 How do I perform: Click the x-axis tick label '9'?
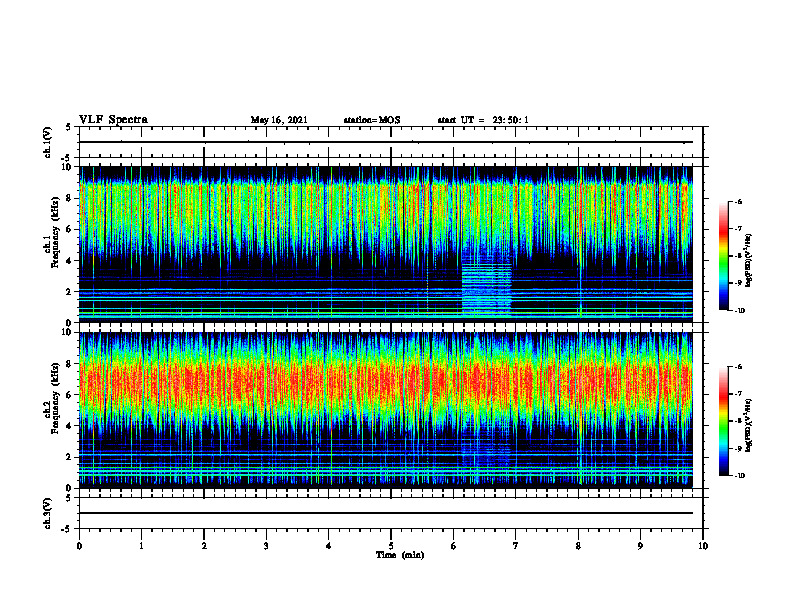pyautogui.click(x=640, y=546)
